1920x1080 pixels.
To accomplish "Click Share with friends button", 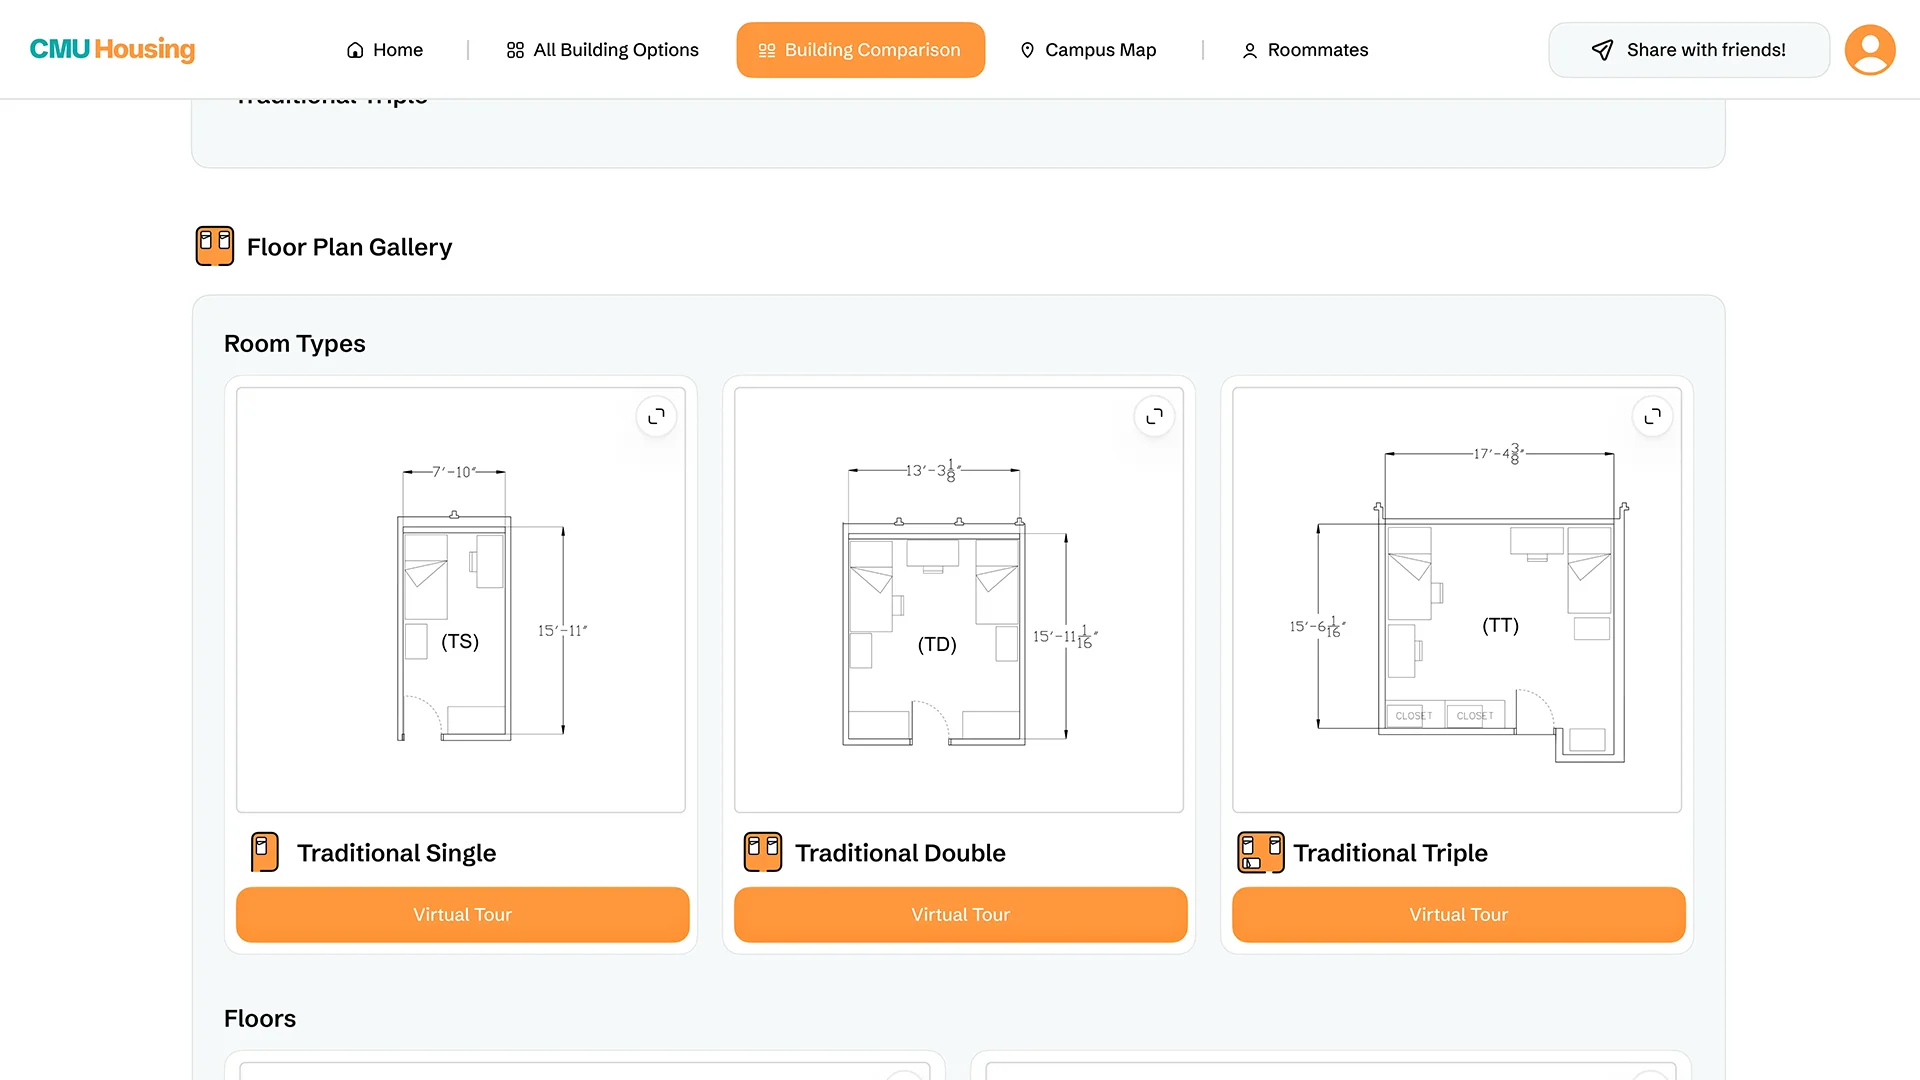I will [1688, 50].
